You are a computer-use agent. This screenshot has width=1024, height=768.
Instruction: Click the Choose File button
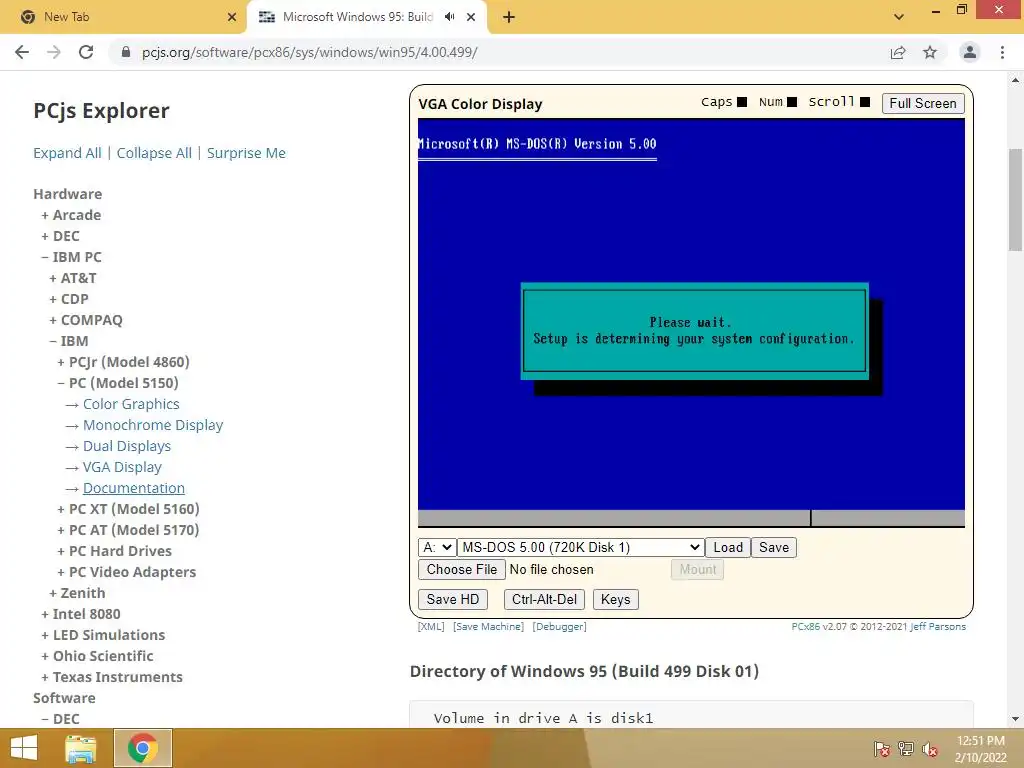(x=462, y=569)
